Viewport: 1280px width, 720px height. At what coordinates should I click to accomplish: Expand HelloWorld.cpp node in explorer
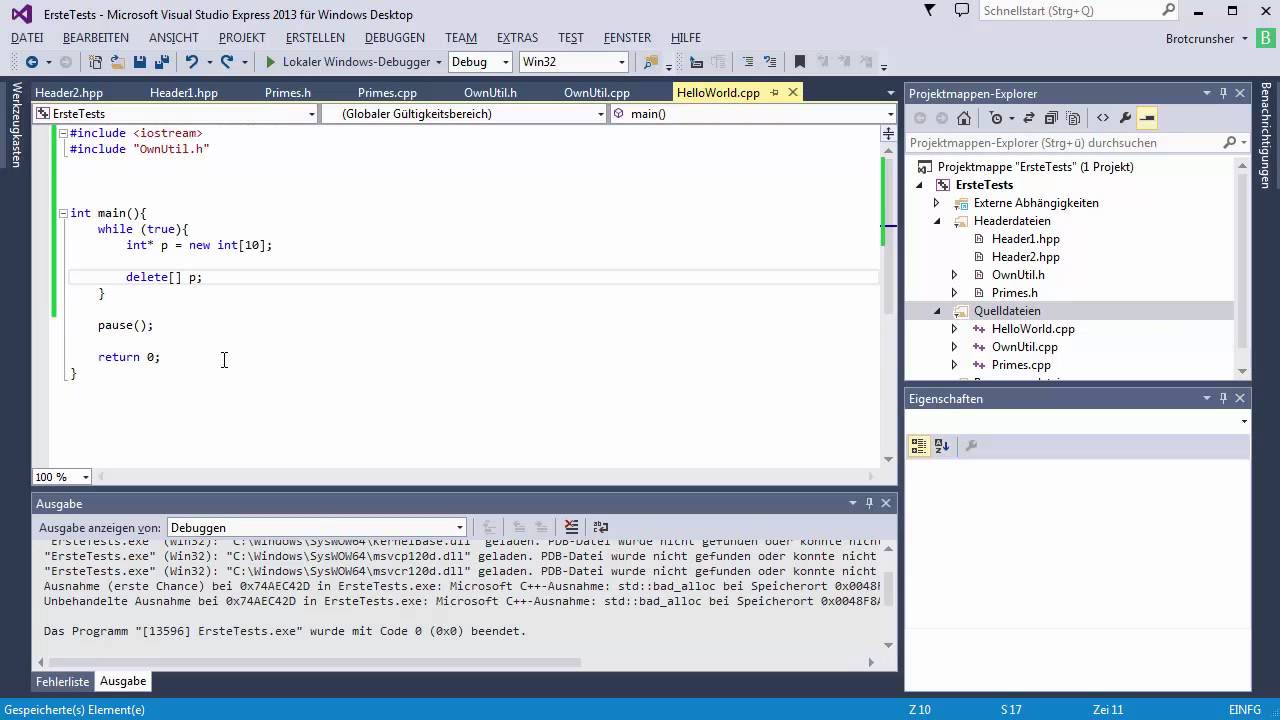click(954, 329)
